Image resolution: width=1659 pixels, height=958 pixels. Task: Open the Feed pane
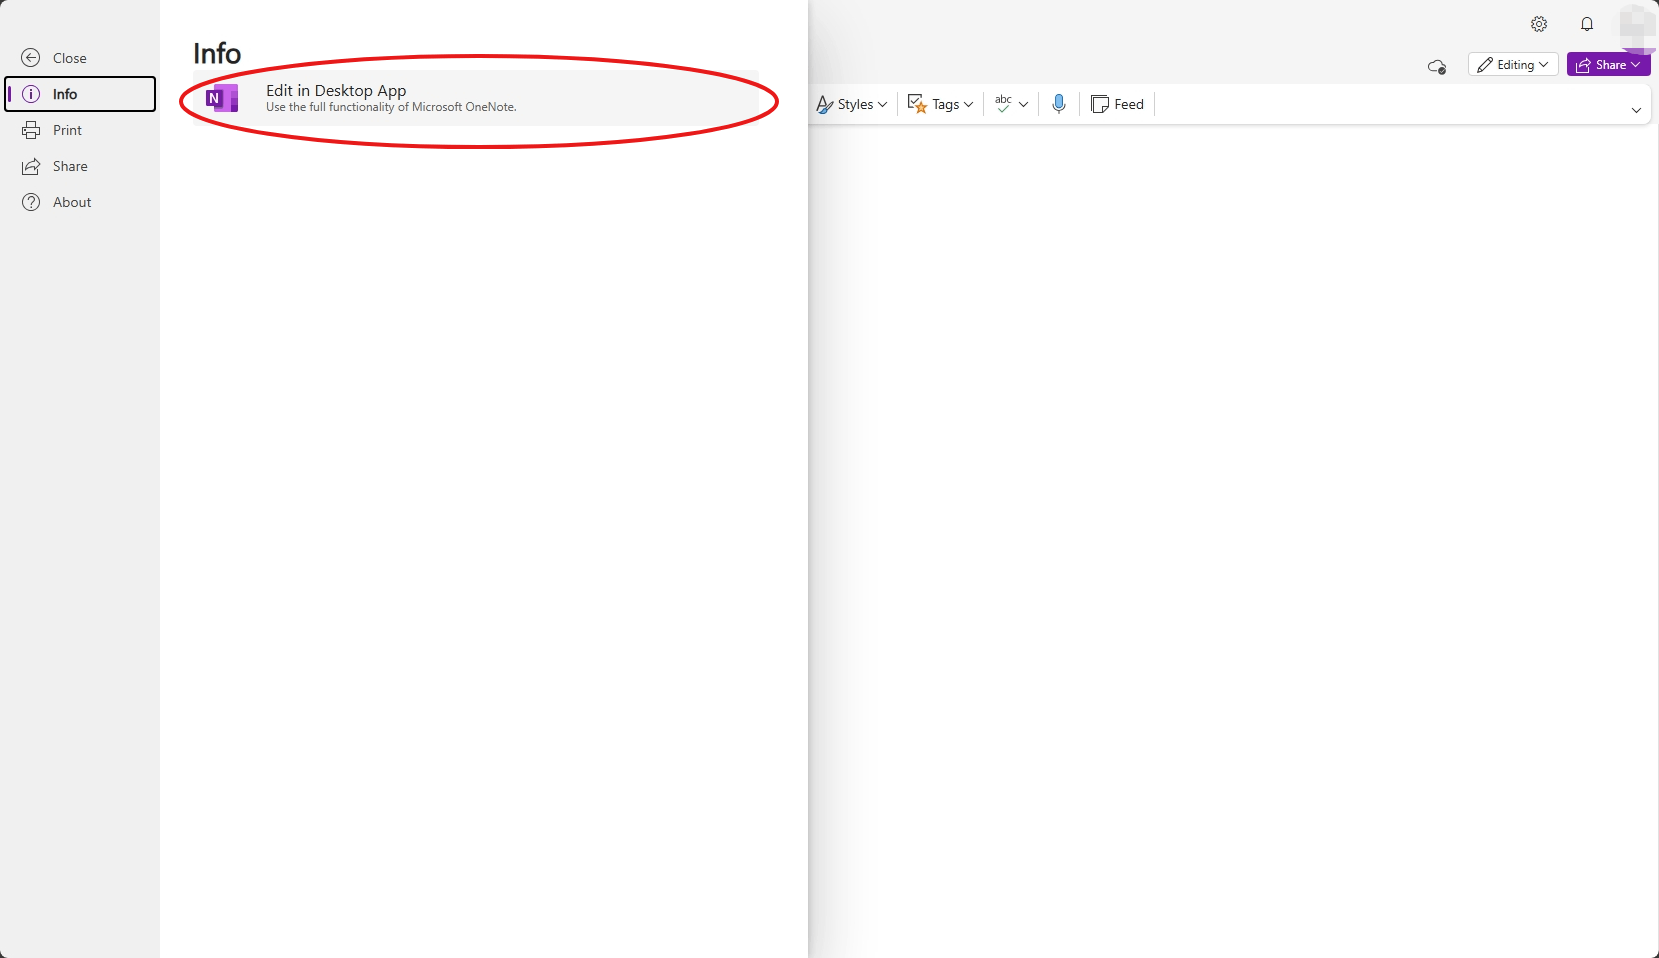tap(1118, 104)
